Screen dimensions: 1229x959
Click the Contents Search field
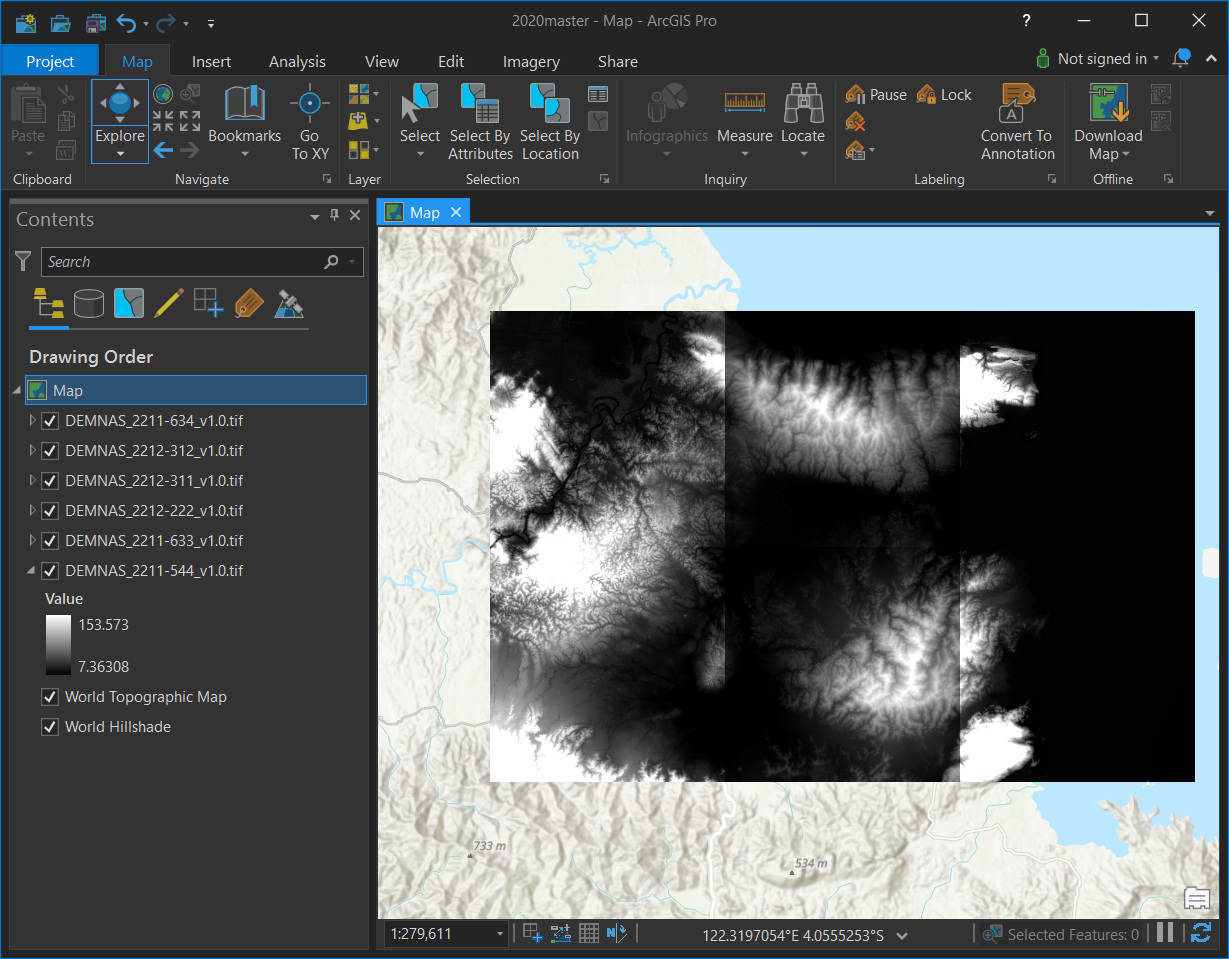(180, 262)
